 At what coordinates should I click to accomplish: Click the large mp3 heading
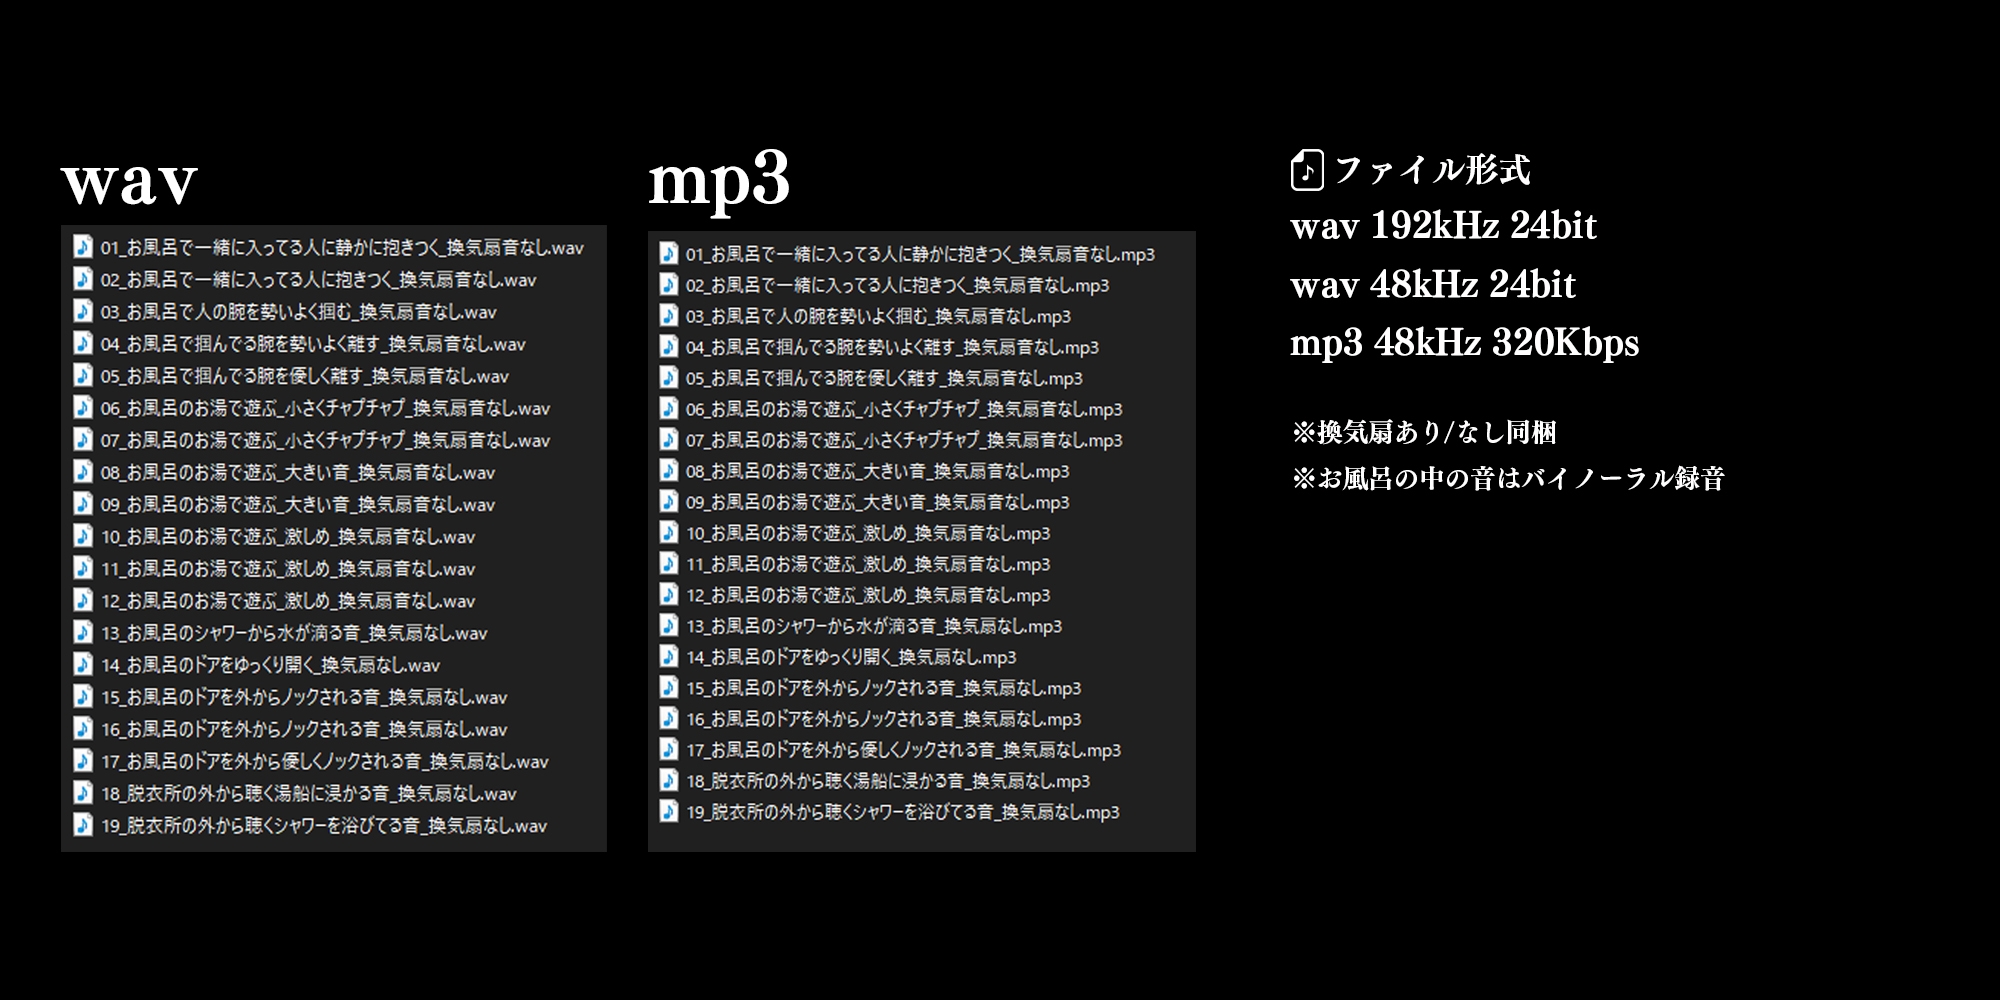[x=719, y=182]
